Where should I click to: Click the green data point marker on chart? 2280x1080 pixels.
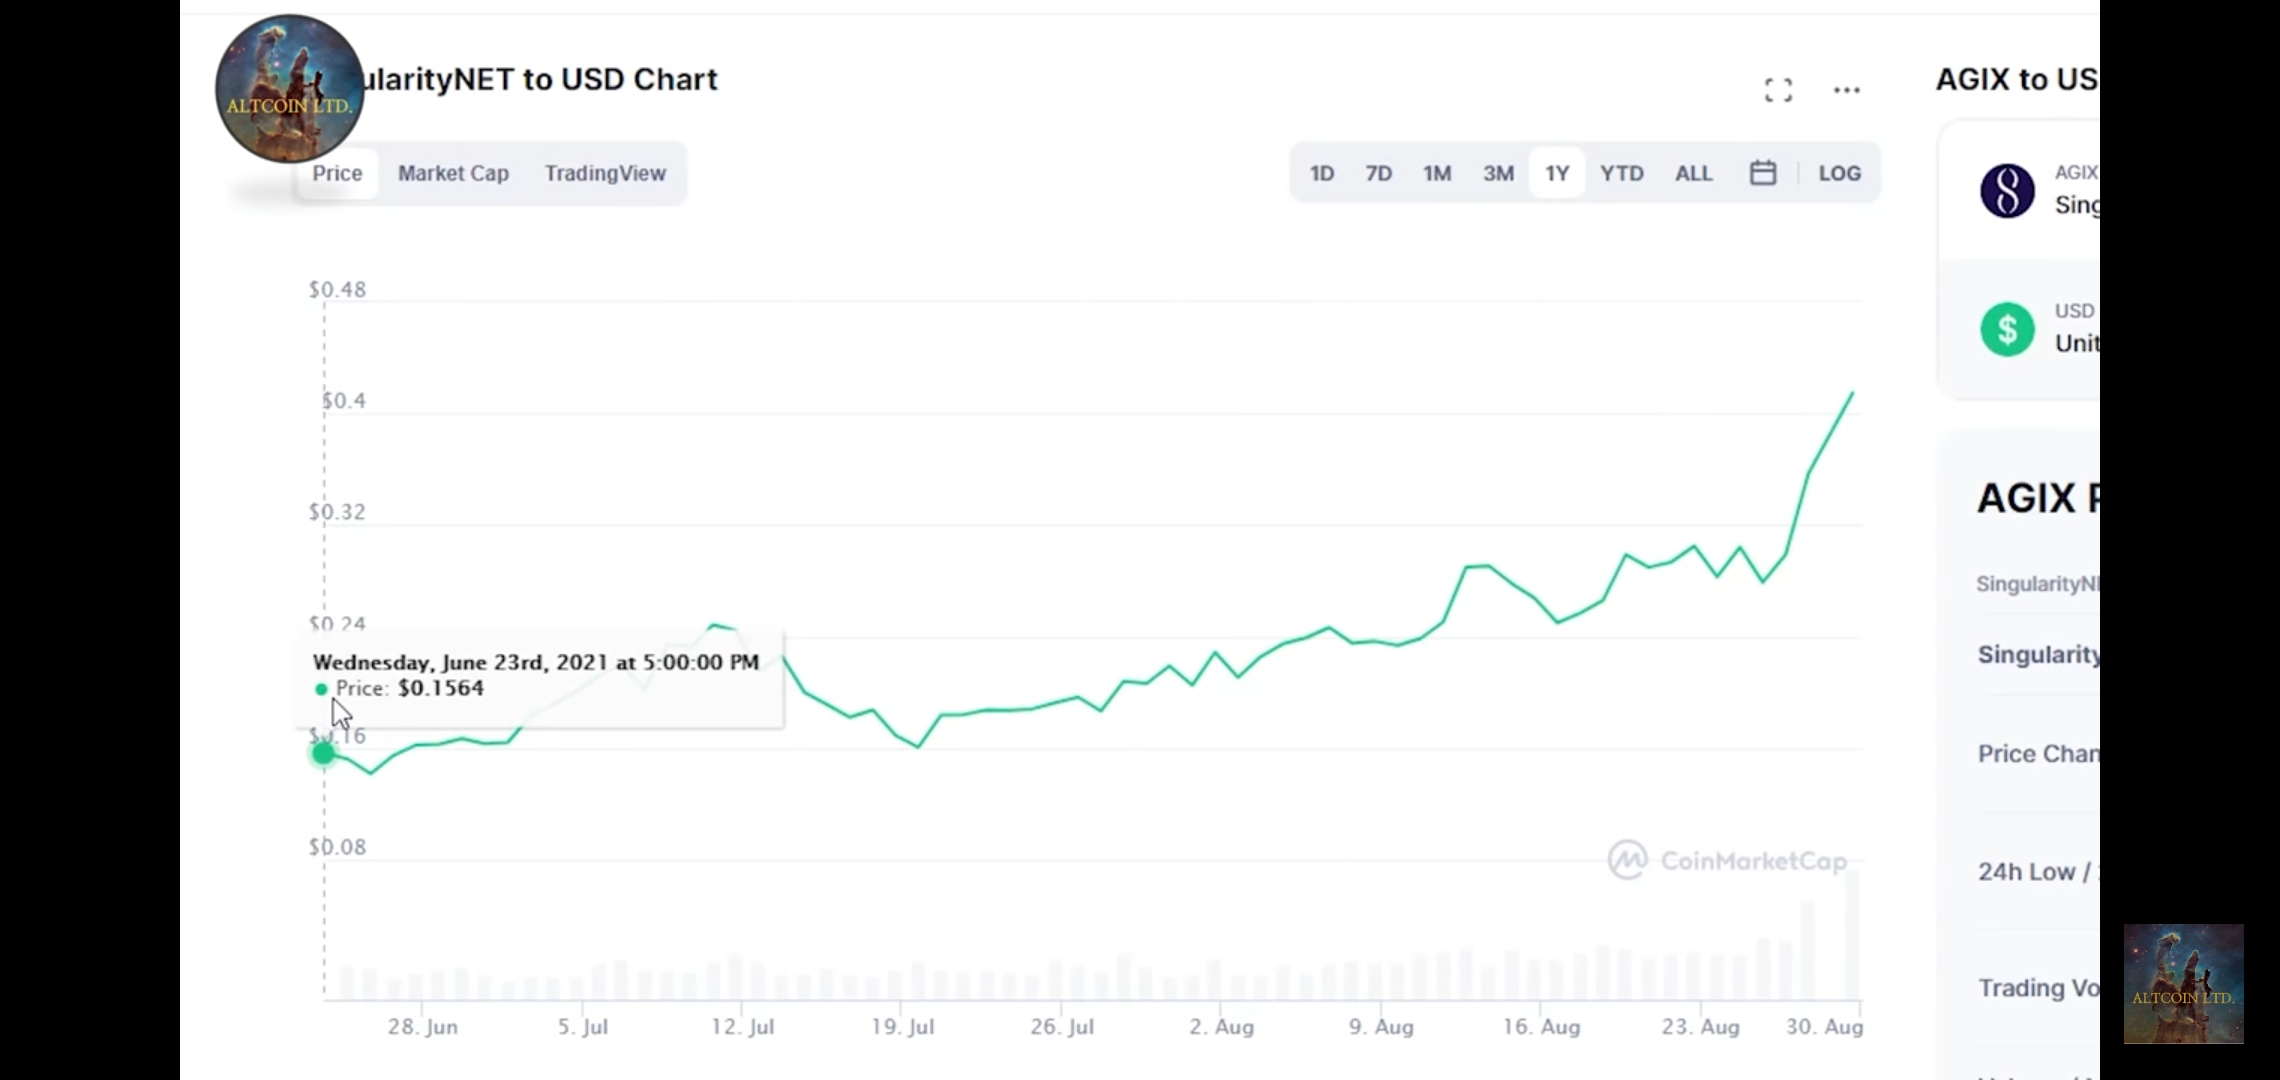(x=323, y=753)
